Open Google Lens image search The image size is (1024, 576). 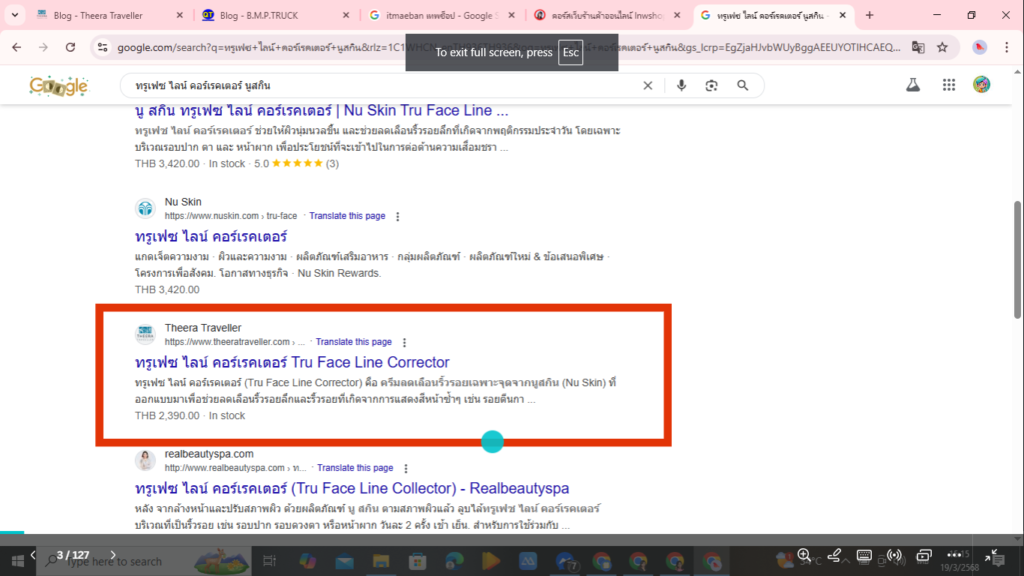tap(711, 86)
